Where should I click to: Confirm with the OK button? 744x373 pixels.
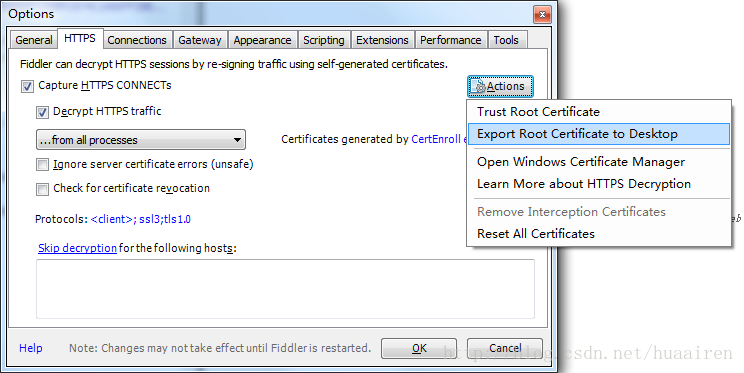pos(419,348)
